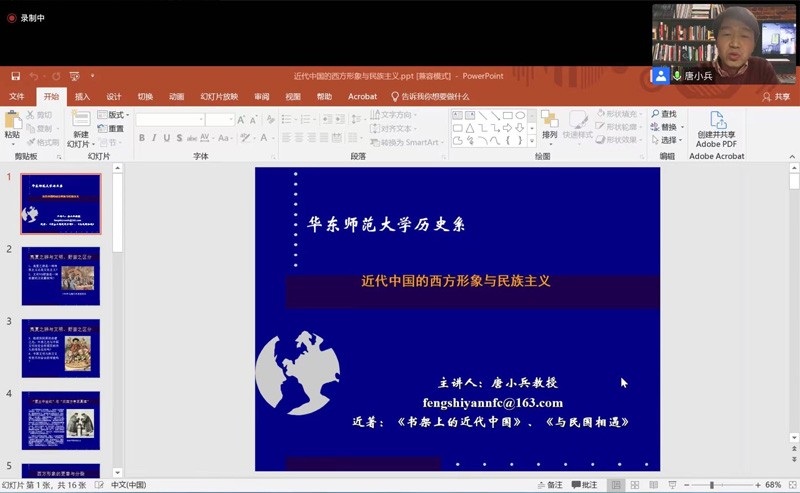Click the numbered list icon
The width and height of the screenshot is (800, 493).
[306, 119]
